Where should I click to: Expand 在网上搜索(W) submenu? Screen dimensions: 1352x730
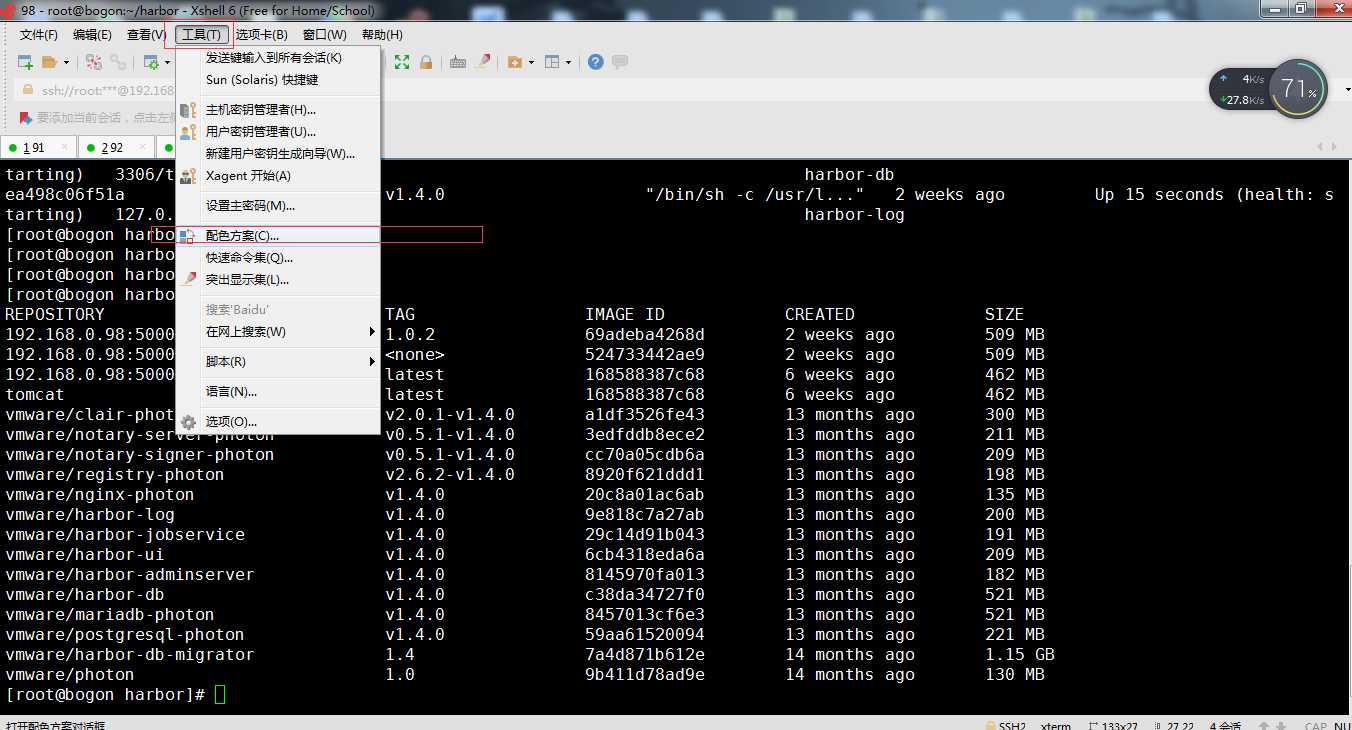(x=278, y=332)
